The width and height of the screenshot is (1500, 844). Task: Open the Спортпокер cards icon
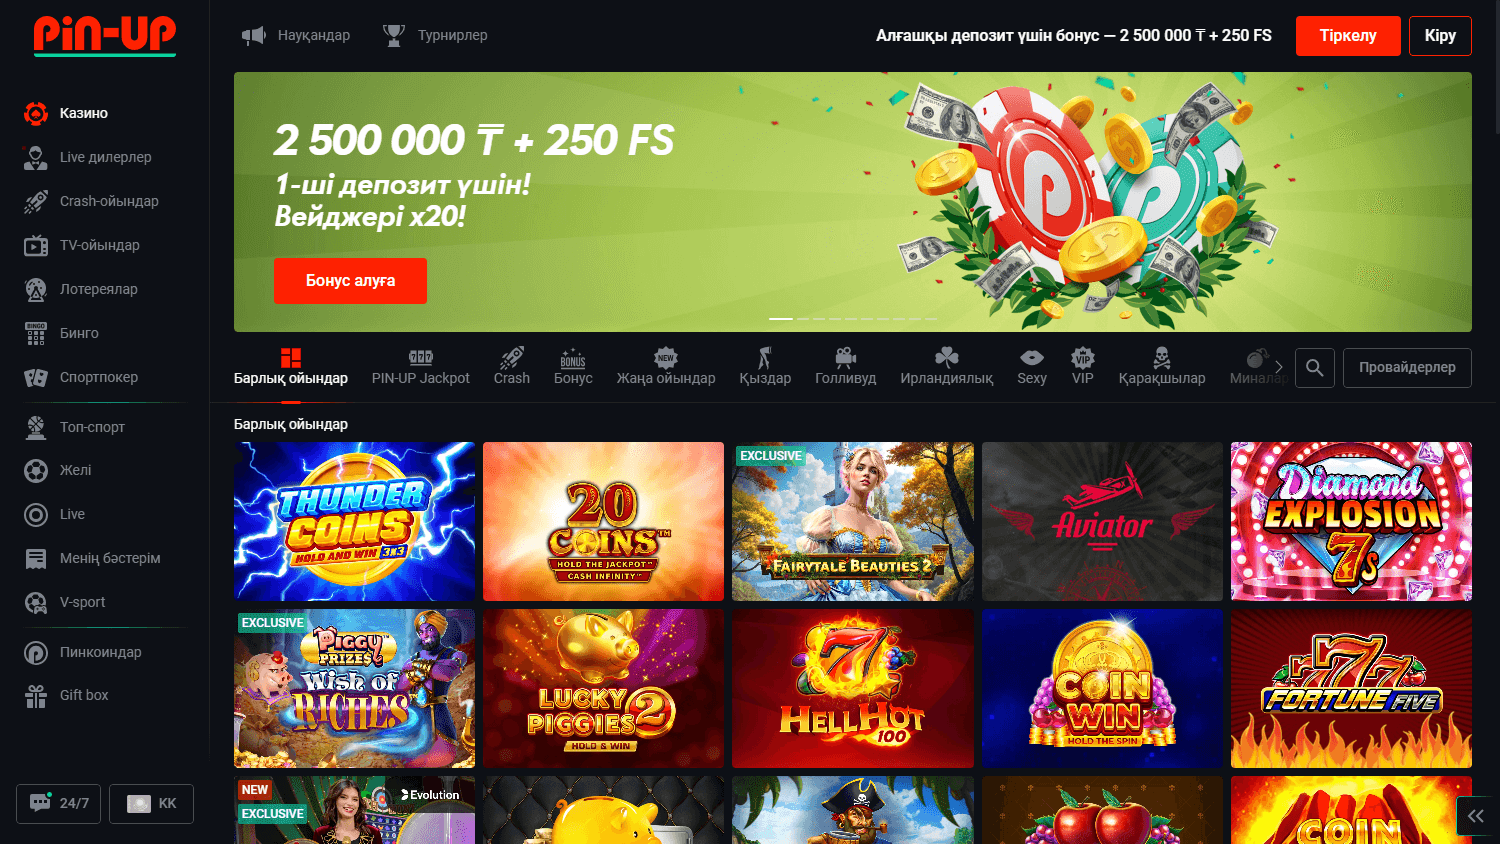point(36,377)
